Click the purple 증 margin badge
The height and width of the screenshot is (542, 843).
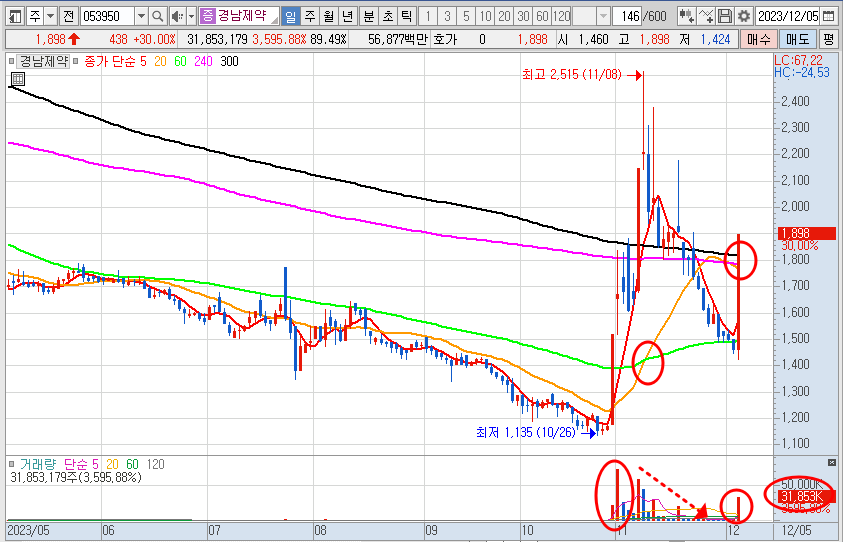(x=207, y=16)
